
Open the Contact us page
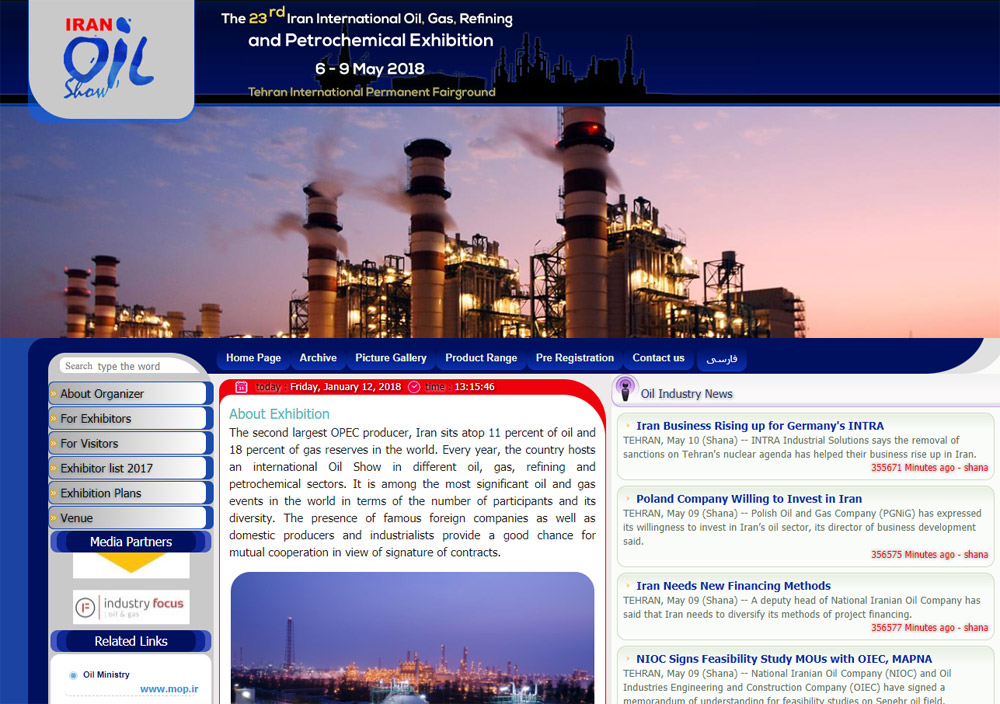pyautogui.click(x=658, y=358)
